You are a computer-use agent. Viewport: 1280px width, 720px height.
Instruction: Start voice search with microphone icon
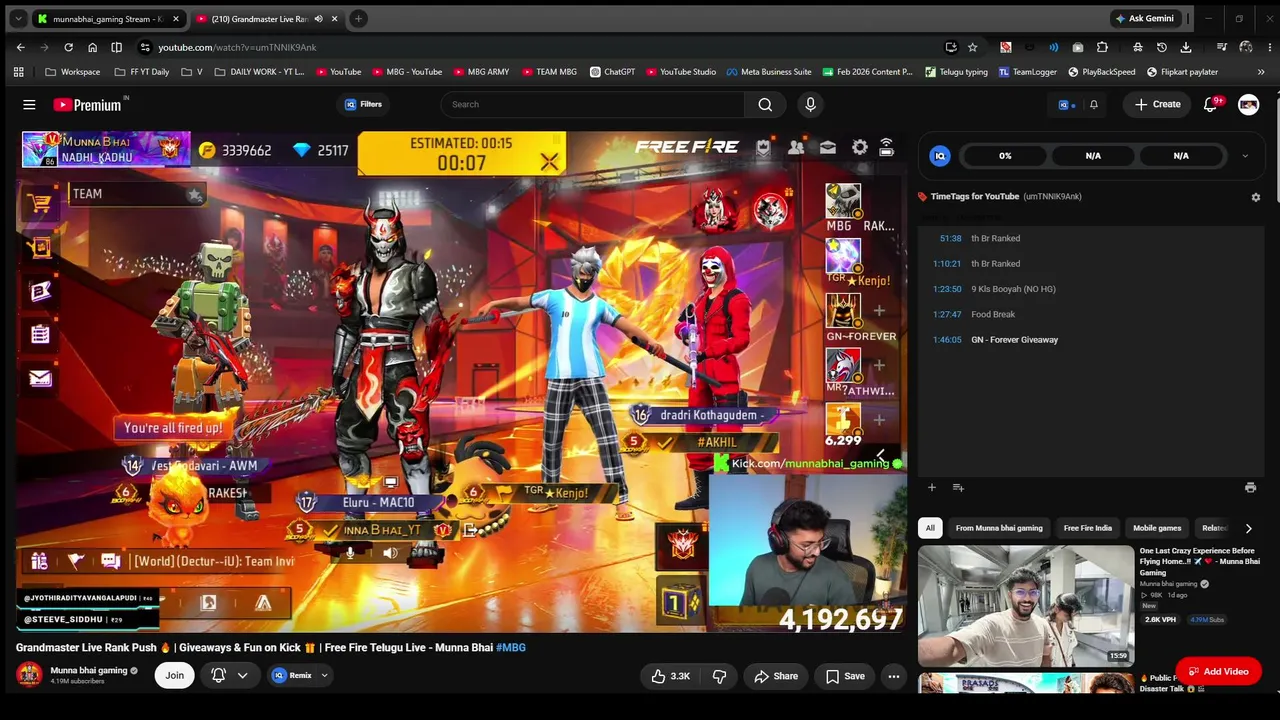click(x=810, y=104)
